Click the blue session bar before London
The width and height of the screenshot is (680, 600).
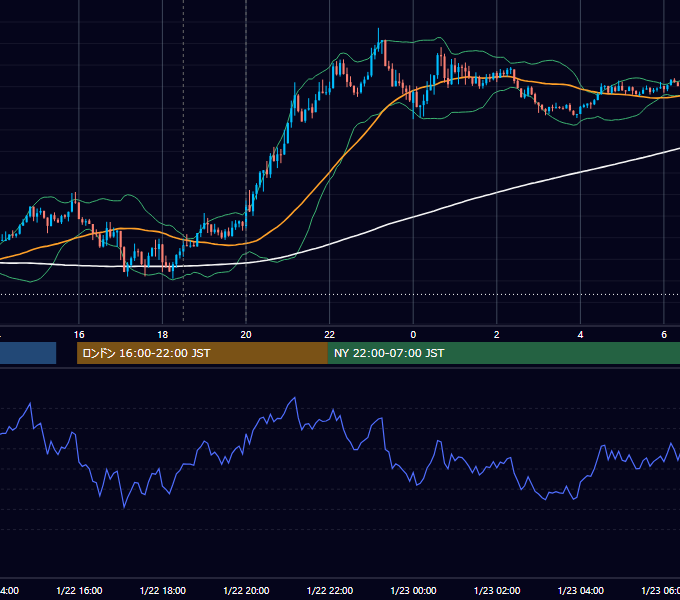pos(28,353)
